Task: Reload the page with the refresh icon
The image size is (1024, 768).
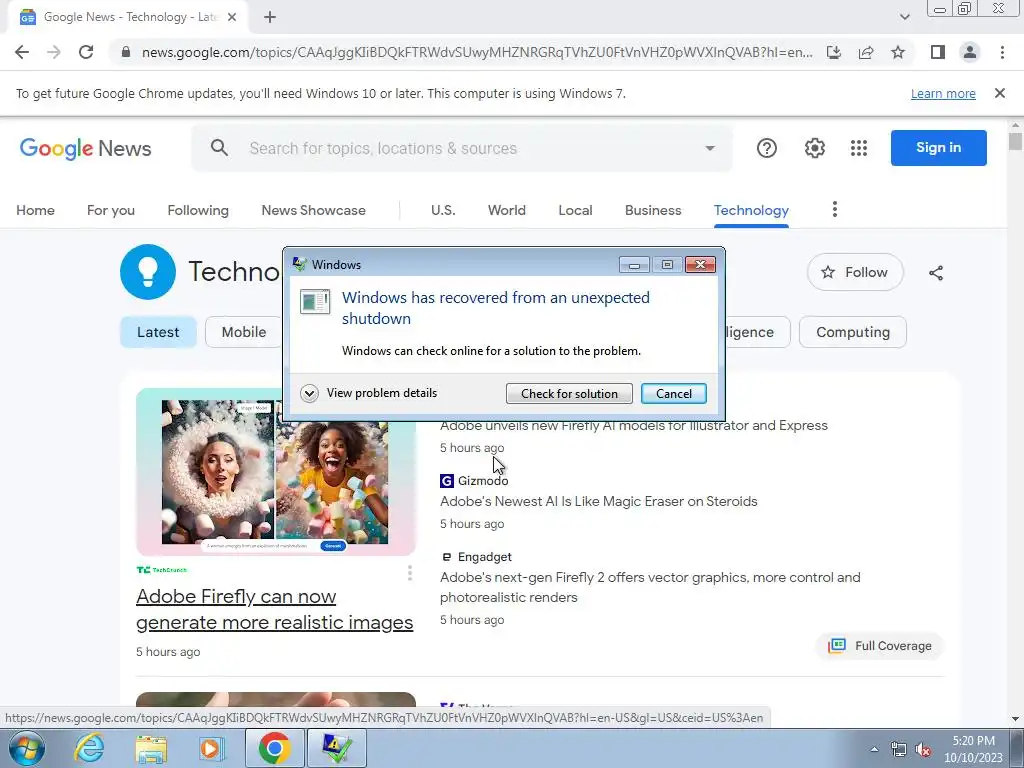Action: tap(86, 52)
